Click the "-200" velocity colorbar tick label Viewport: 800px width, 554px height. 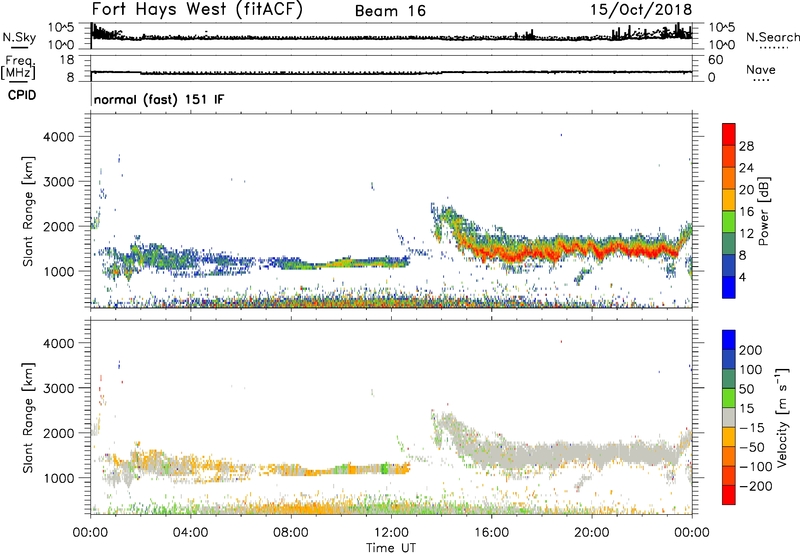[x=755, y=486]
